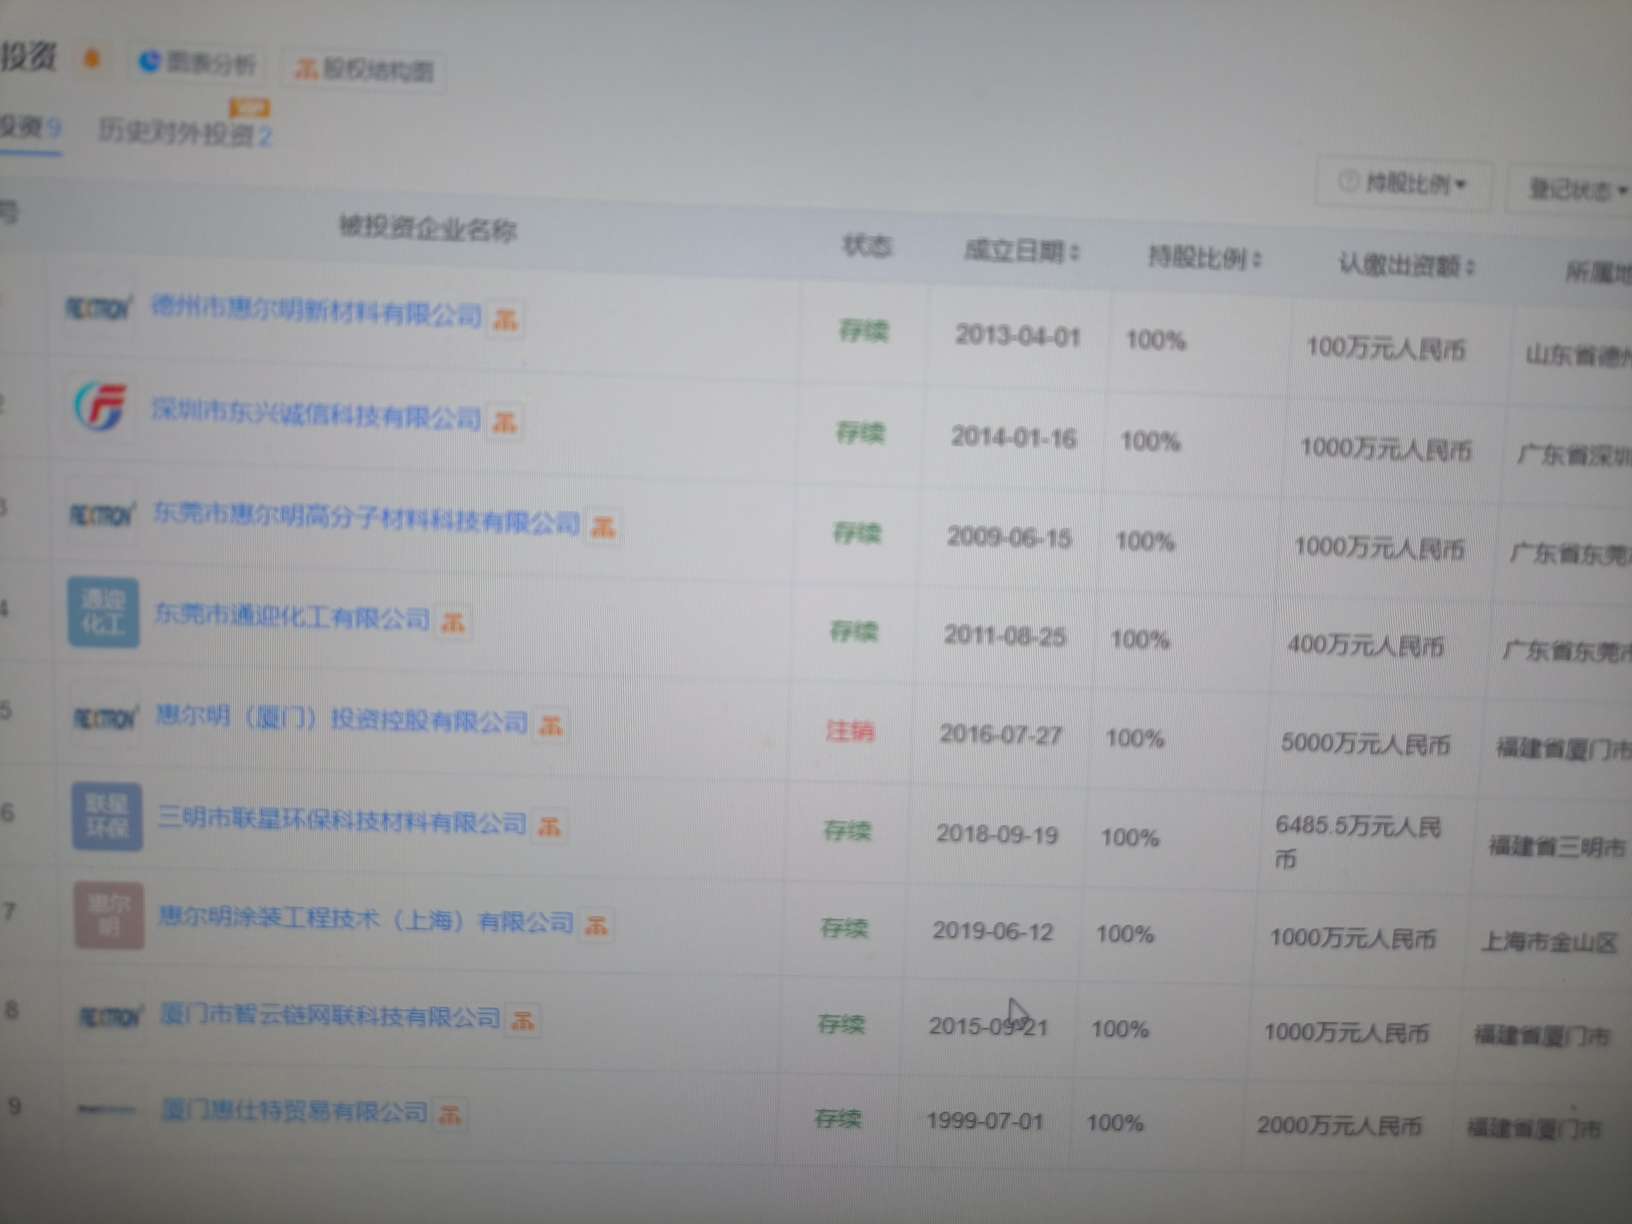Click 6485.5万元人民币 amount cell
Image resolution: width=1632 pixels, height=1224 pixels.
[1358, 841]
